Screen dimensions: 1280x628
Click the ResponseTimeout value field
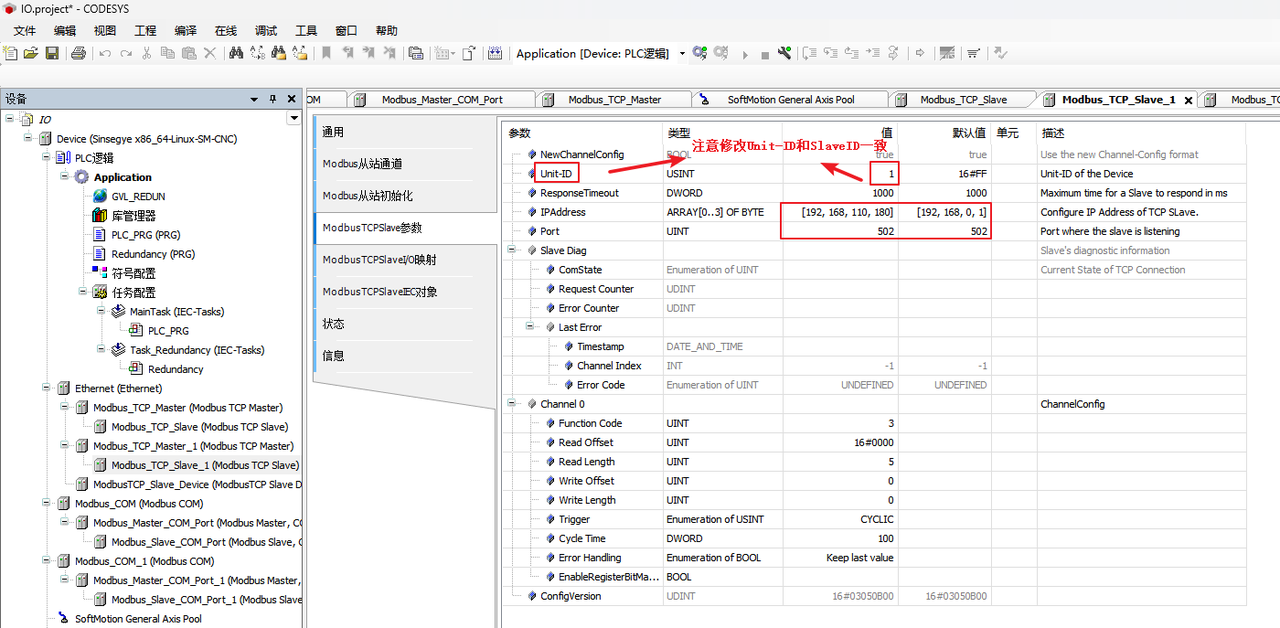839,193
